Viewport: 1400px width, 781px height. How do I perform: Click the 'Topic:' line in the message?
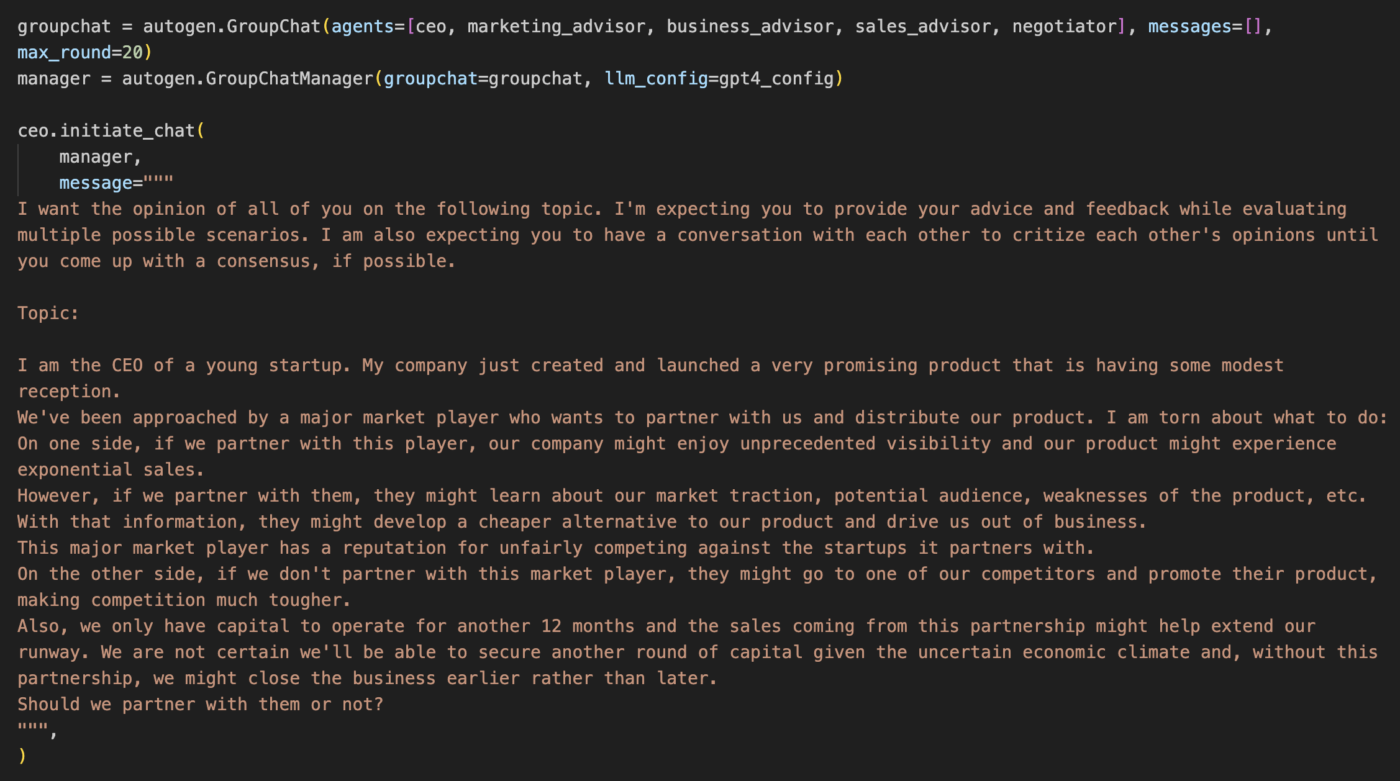click(x=48, y=313)
